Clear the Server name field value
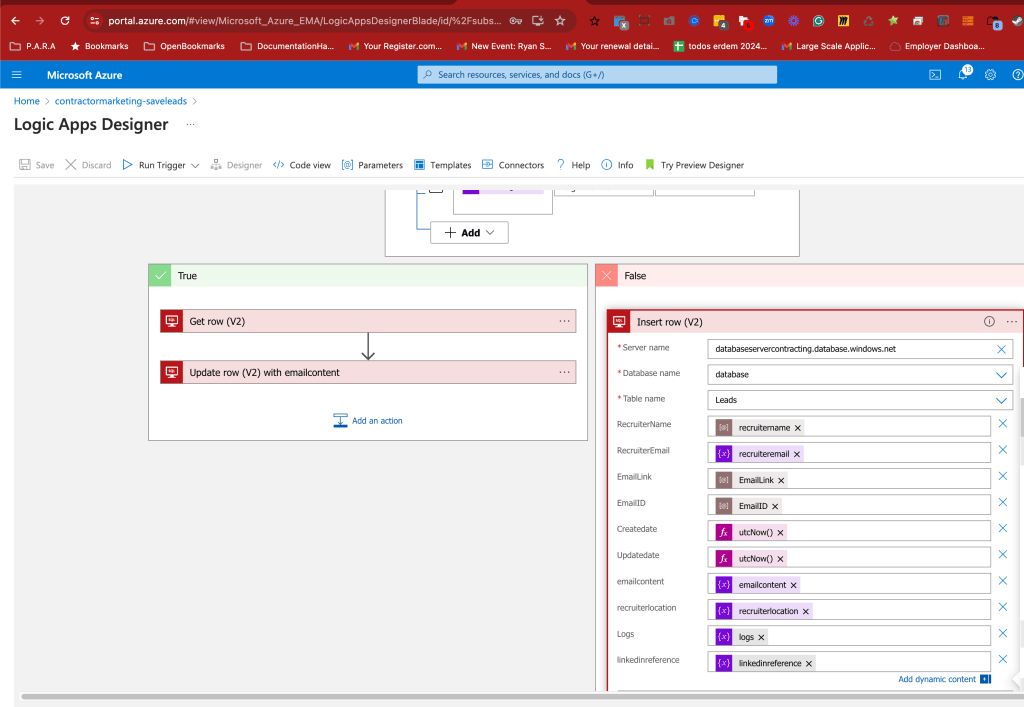This screenshot has height=707, width=1024. 1001,349
